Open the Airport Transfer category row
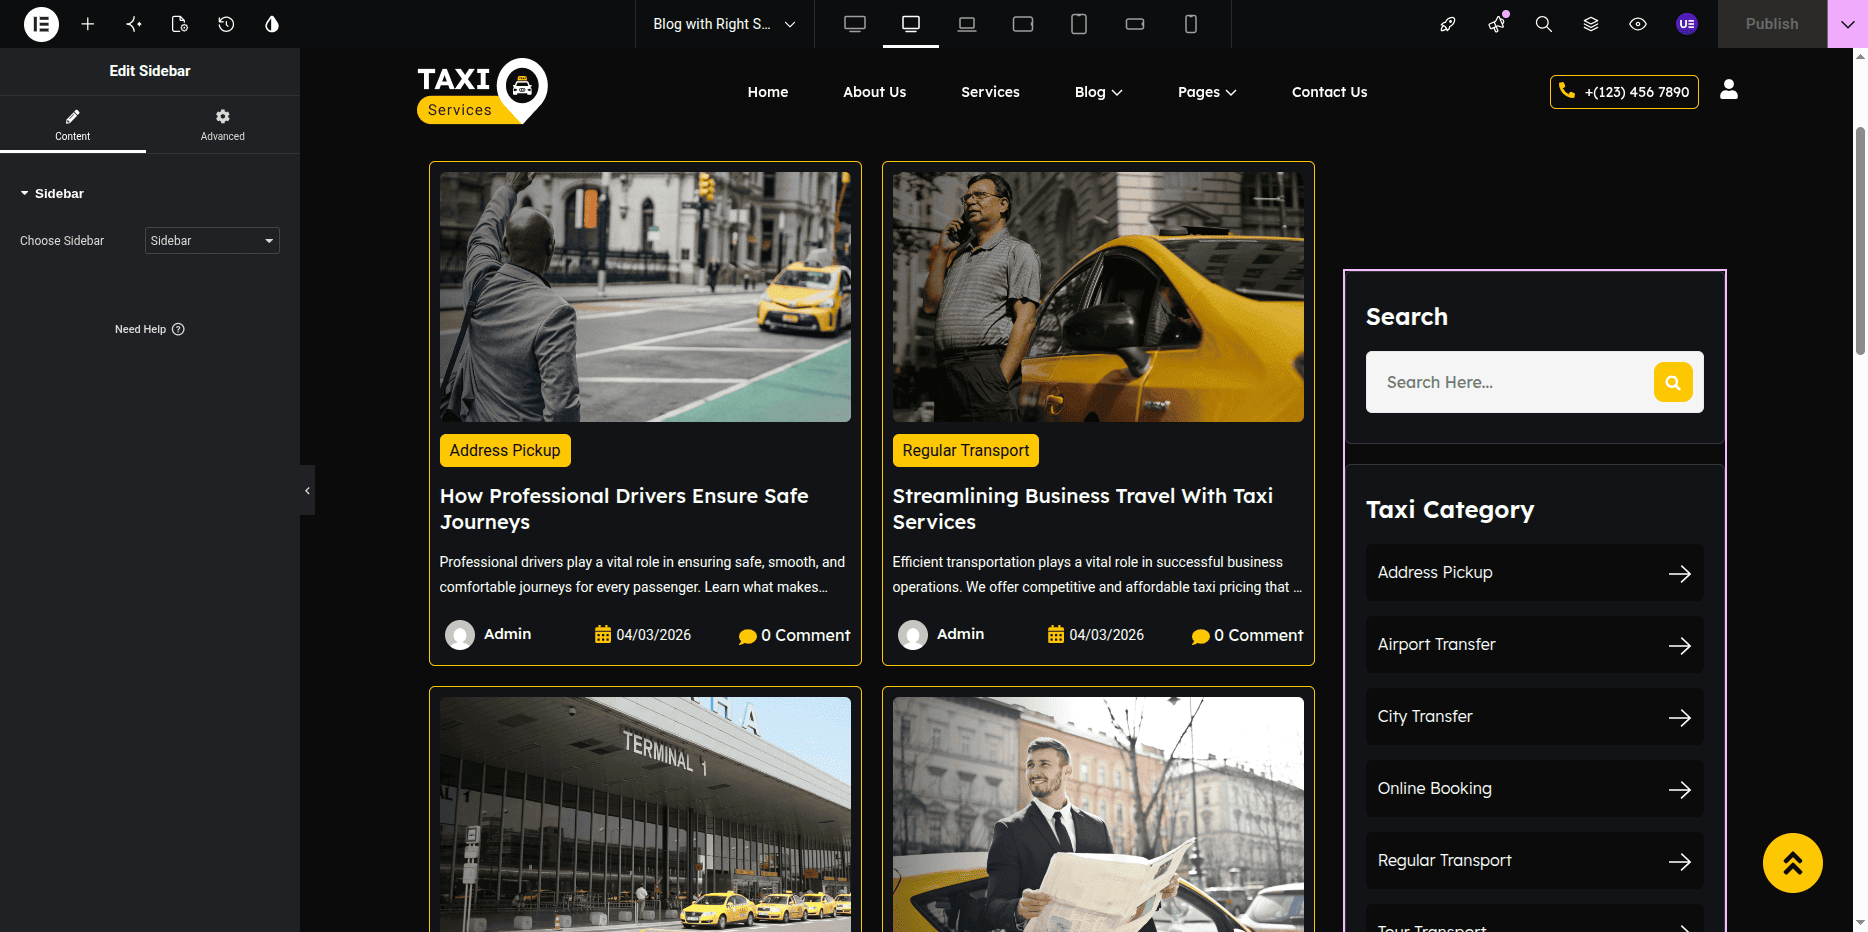Image resolution: width=1868 pixels, height=932 pixels. pyautogui.click(x=1535, y=644)
